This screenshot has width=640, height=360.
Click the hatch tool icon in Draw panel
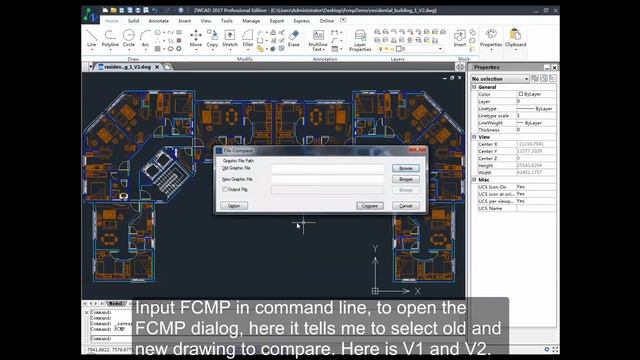click(x=158, y=49)
